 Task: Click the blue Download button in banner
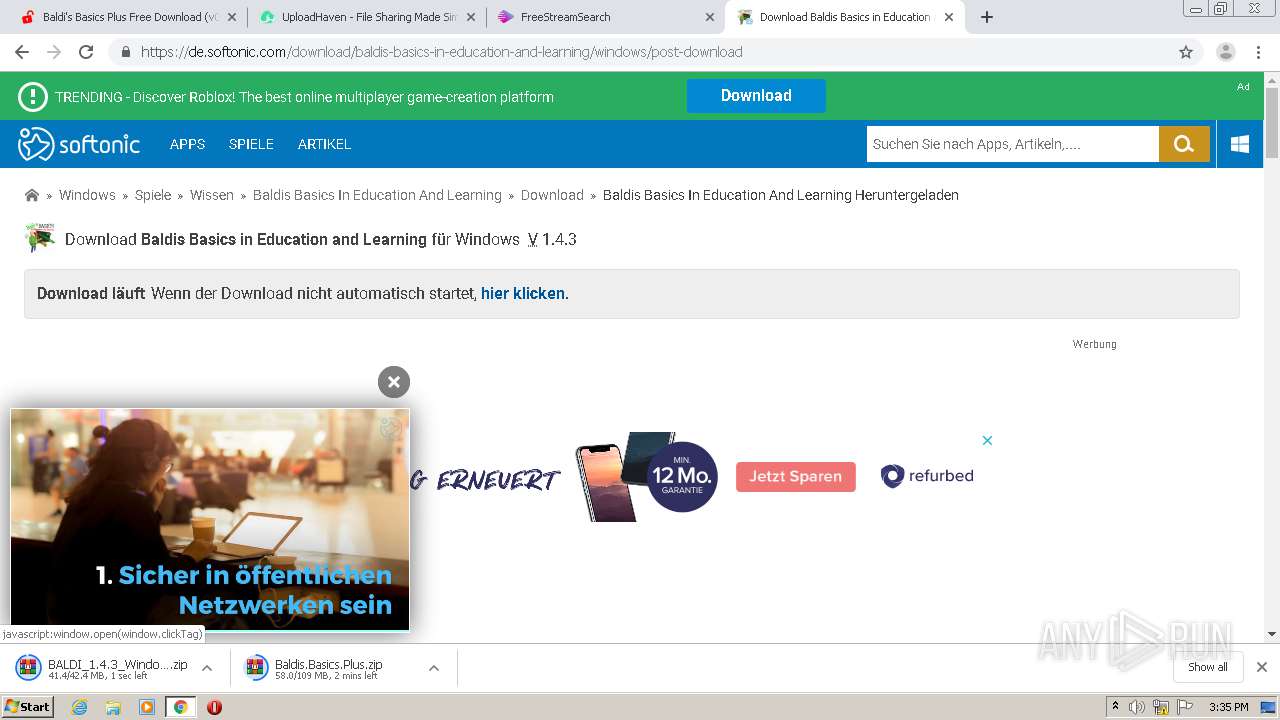pyautogui.click(x=756, y=96)
